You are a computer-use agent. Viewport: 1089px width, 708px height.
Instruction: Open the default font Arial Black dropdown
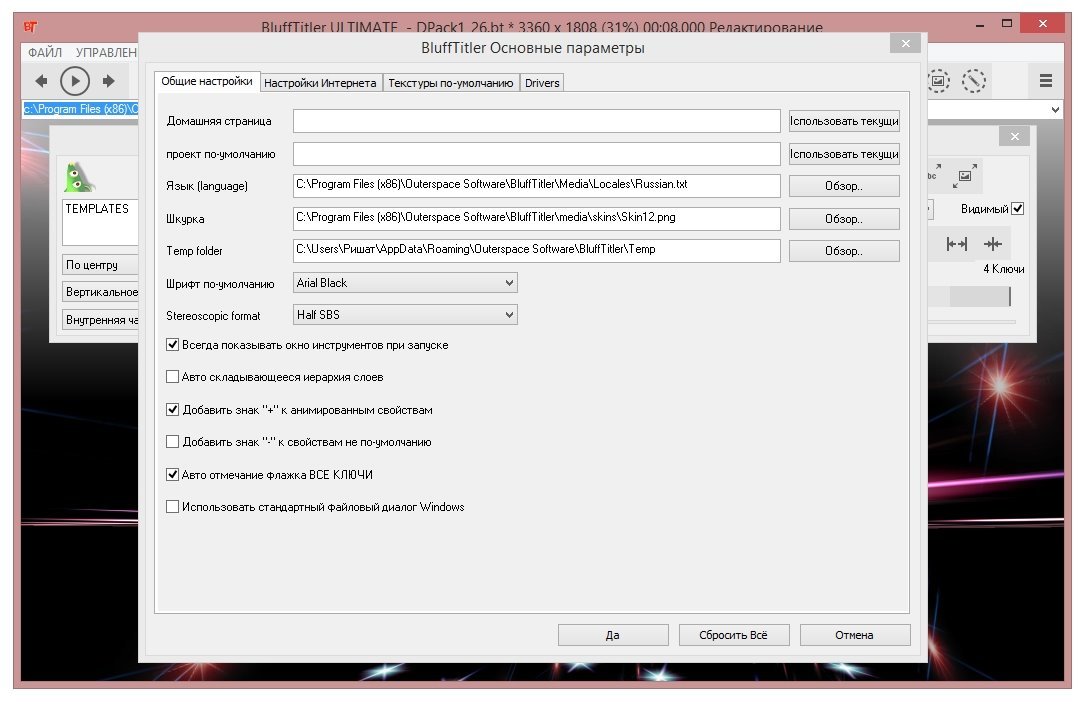(405, 283)
